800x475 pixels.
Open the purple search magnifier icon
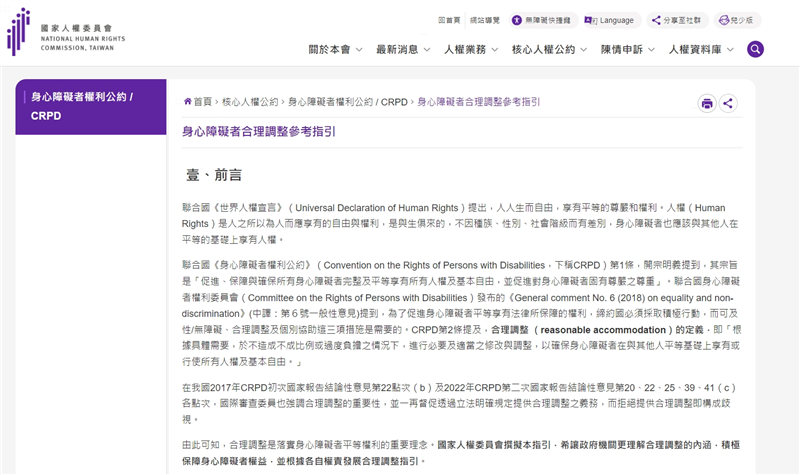[755, 49]
